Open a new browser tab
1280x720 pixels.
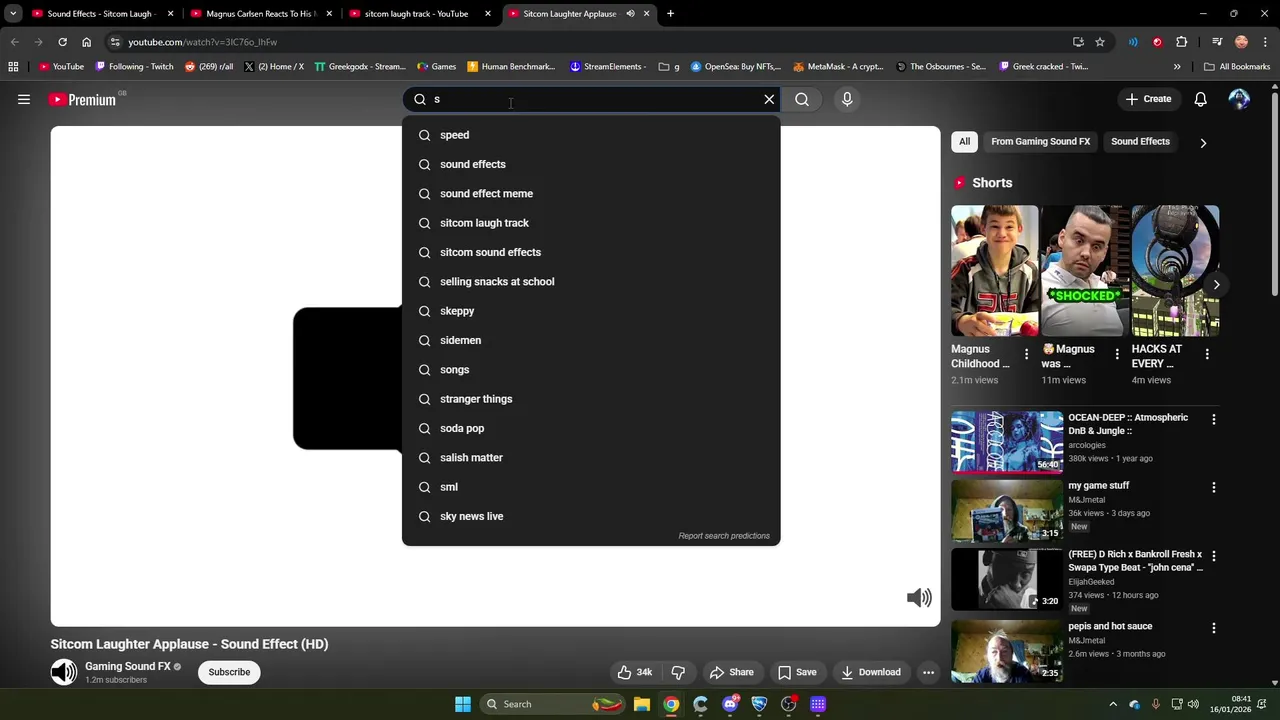pyautogui.click(x=670, y=14)
